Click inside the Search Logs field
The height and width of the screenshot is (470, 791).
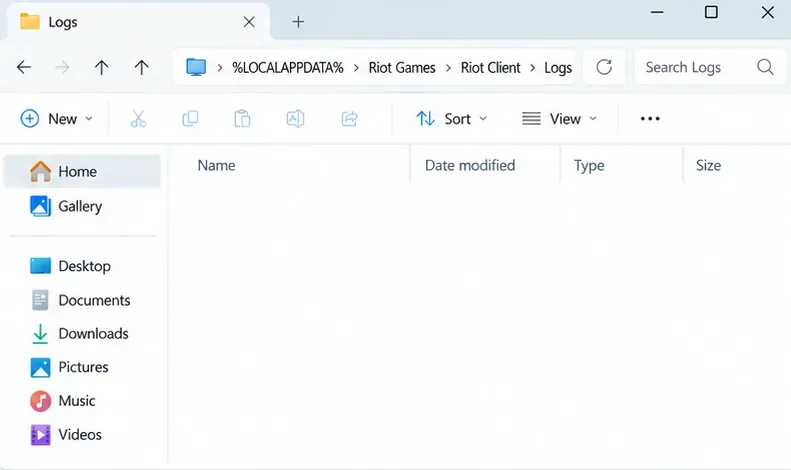(x=710, y=67)
